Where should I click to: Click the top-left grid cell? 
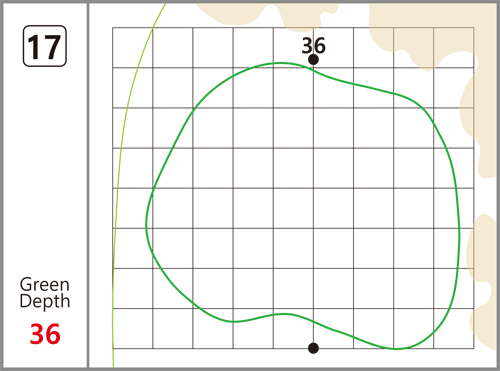tap(133, 48)
